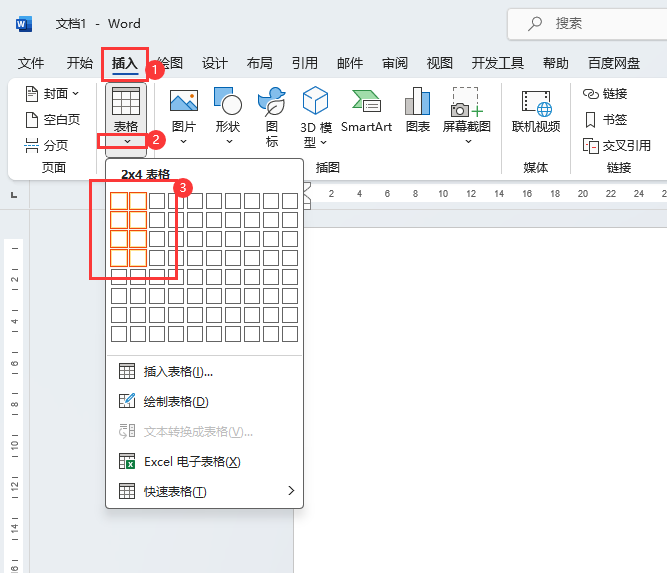Choose Excel 电子表格(X) menu entry

204,462
